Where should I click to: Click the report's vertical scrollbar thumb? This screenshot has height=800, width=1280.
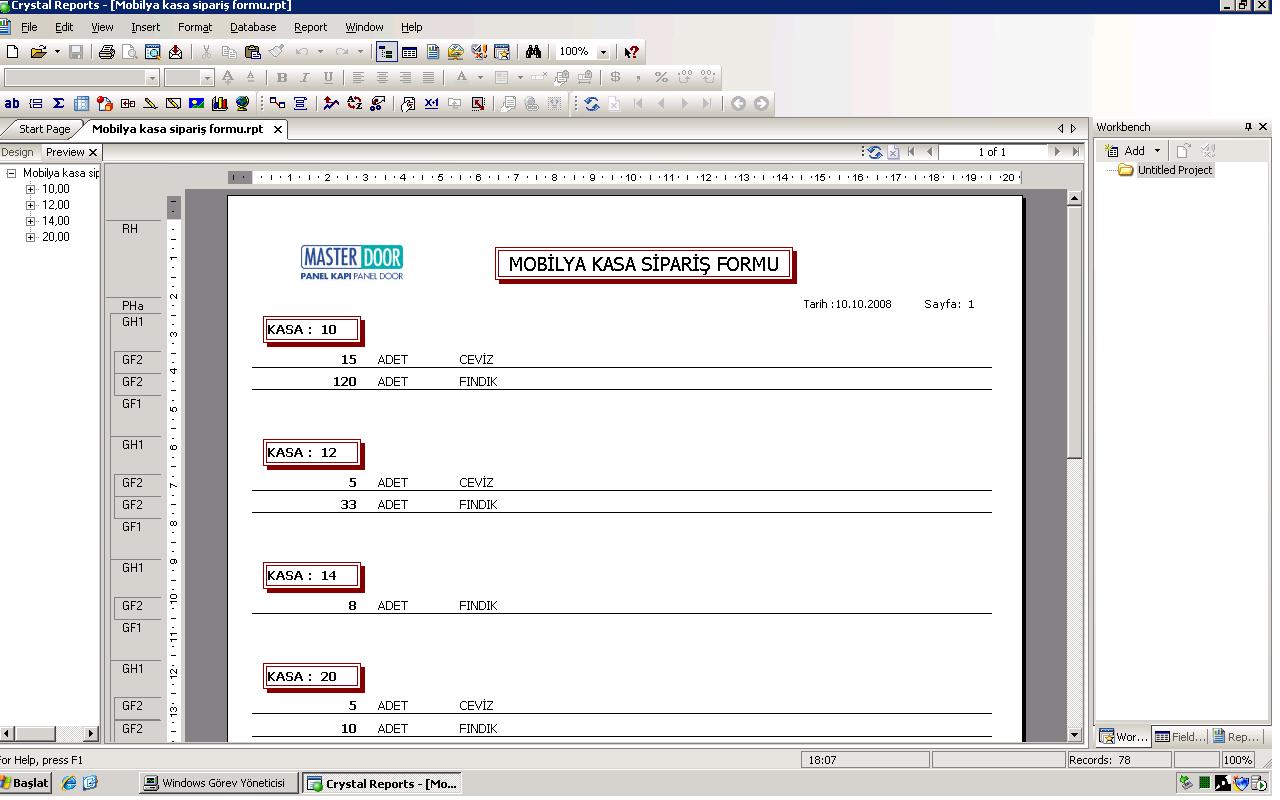pos(1074,330)
